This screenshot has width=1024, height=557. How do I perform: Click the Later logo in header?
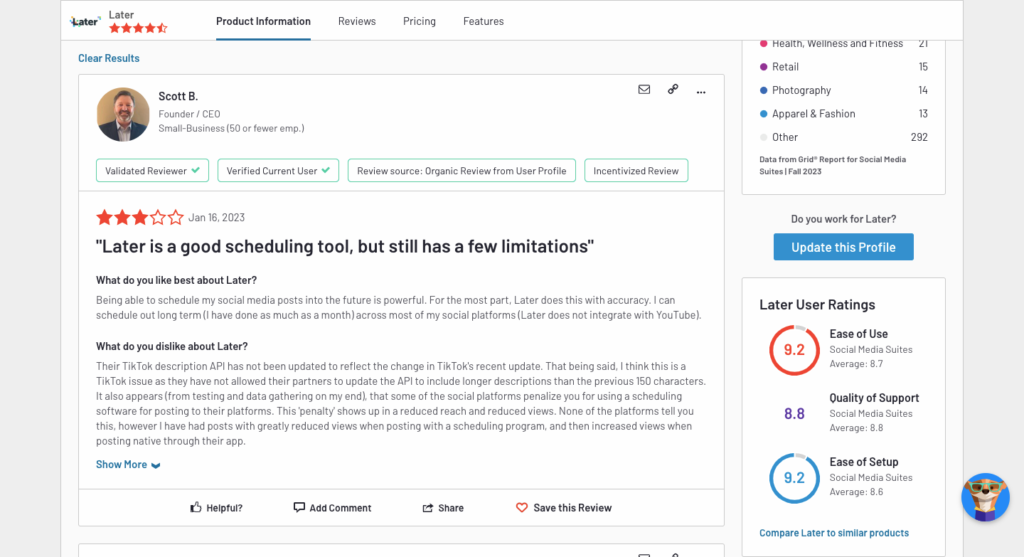point(85,22)
